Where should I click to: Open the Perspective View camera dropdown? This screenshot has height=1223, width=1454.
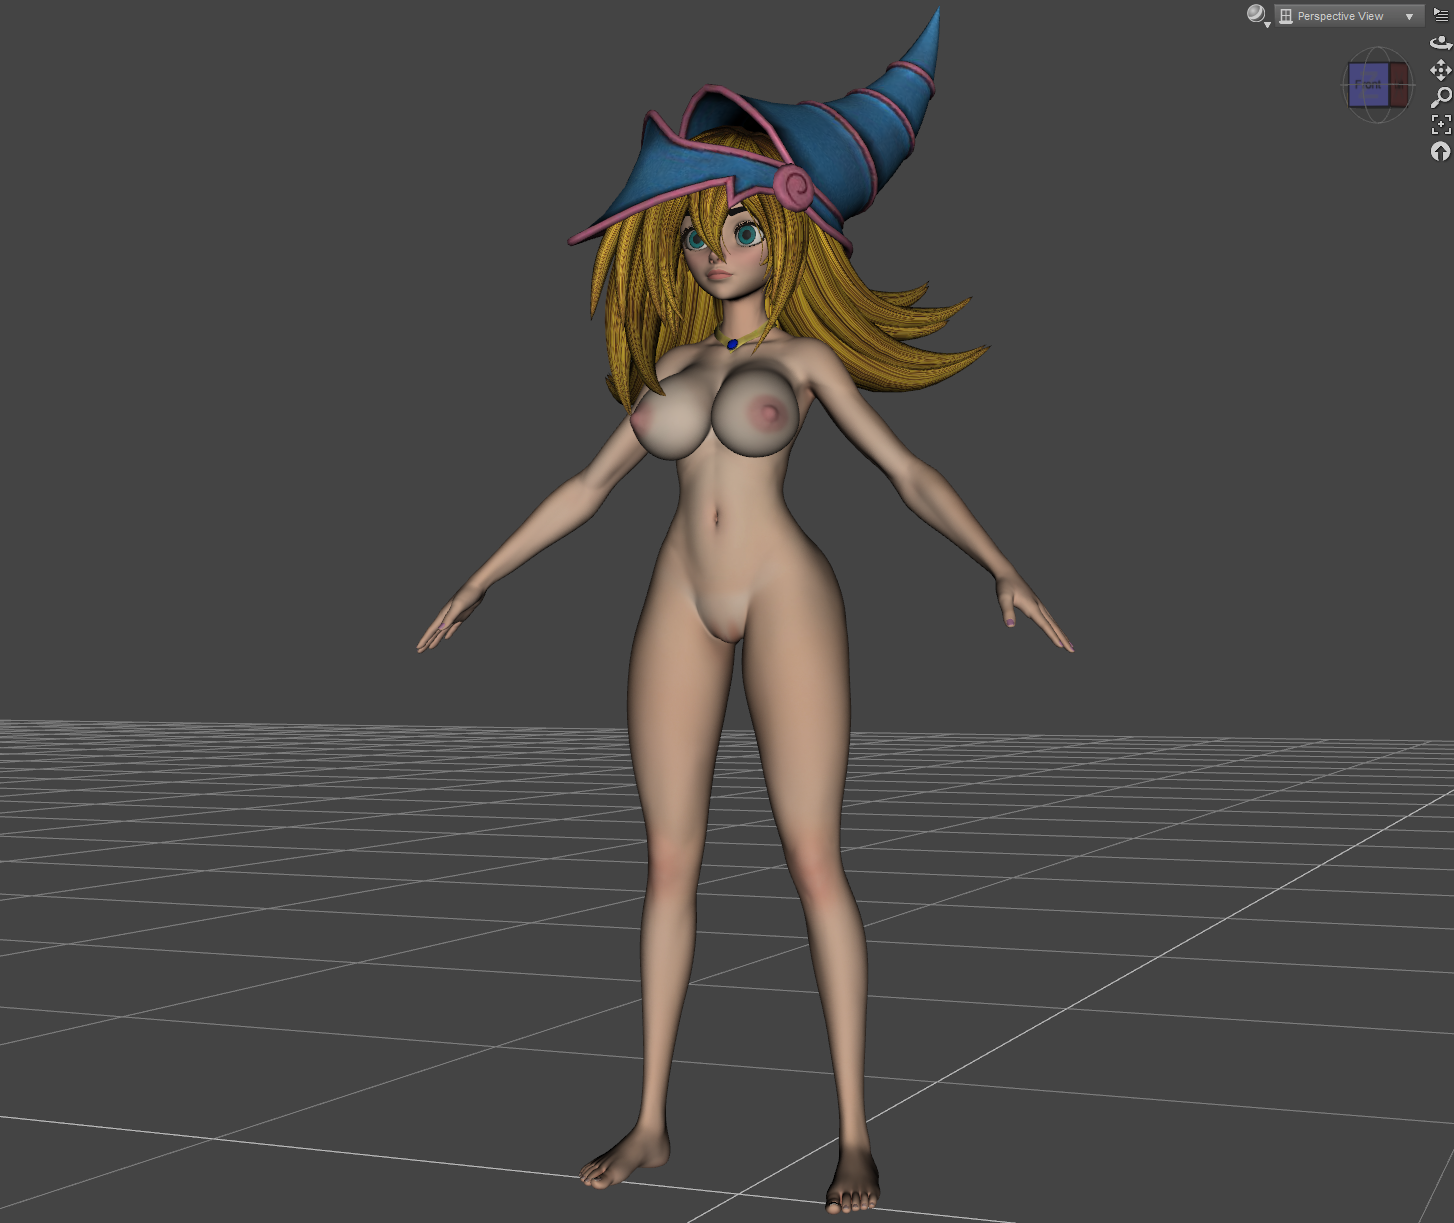click(x=1349, y=16)
